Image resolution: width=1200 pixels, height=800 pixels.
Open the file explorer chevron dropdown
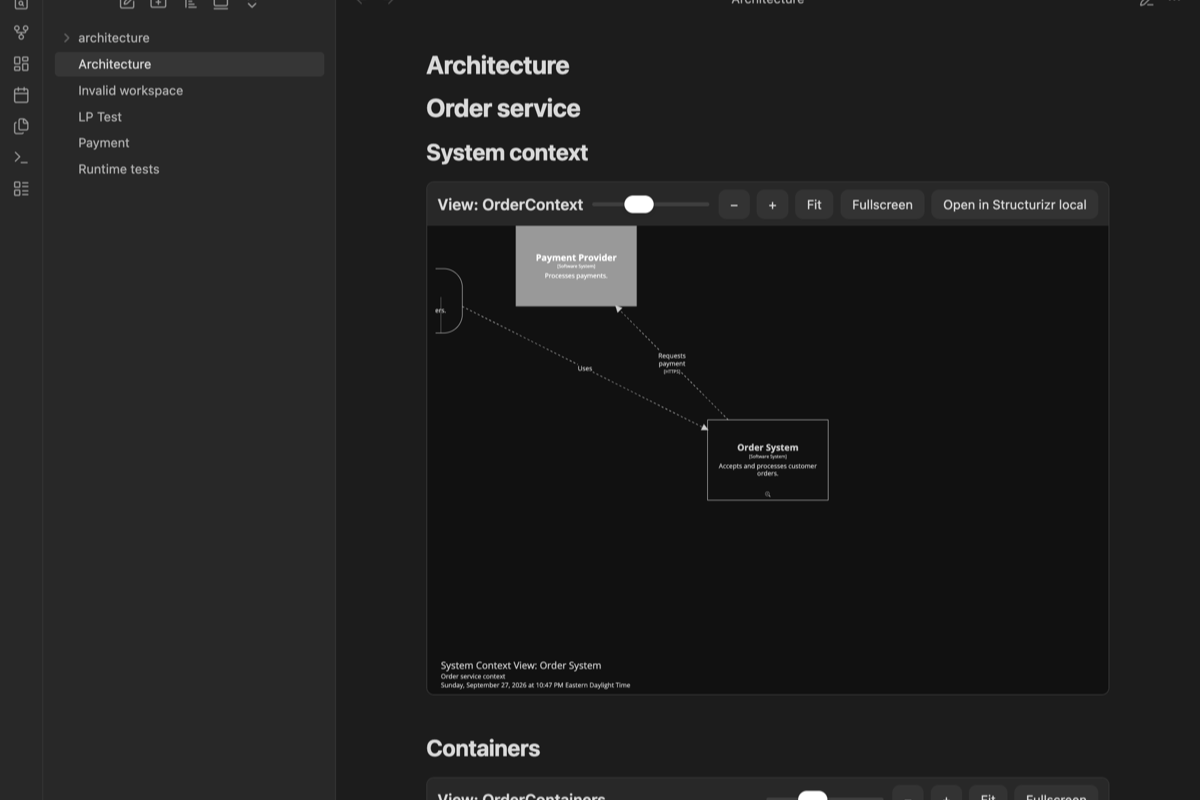[252, 5]
